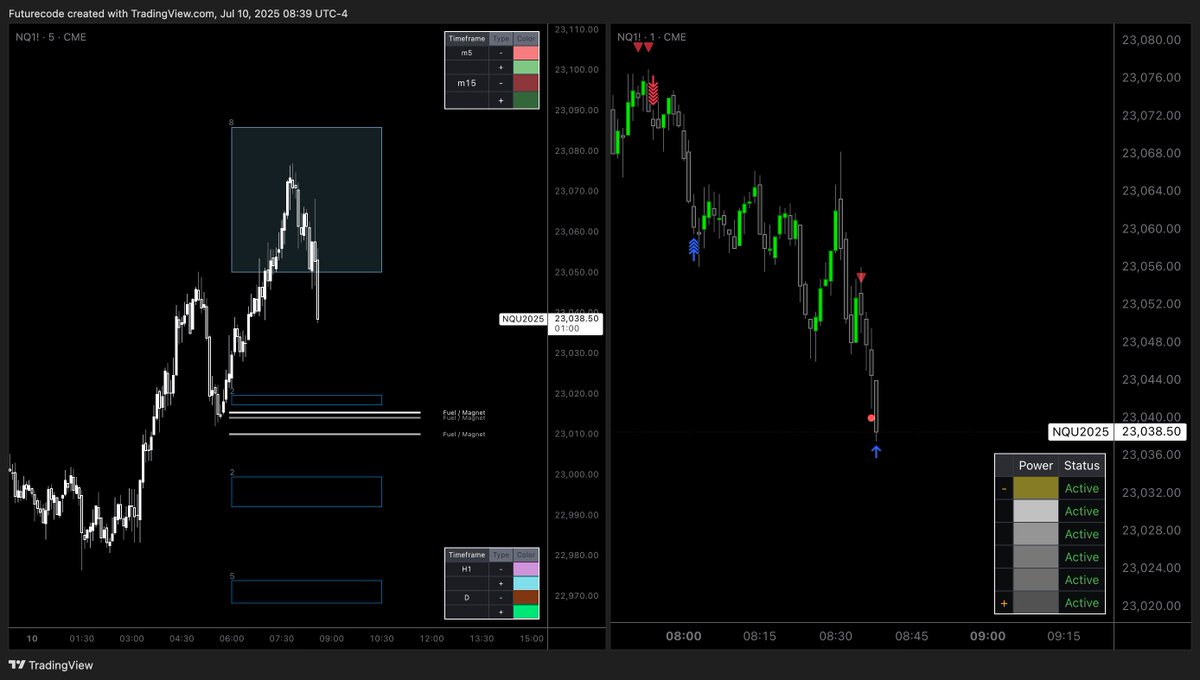Click the NQ1! · 5 · CME chart title

point(51,37)
